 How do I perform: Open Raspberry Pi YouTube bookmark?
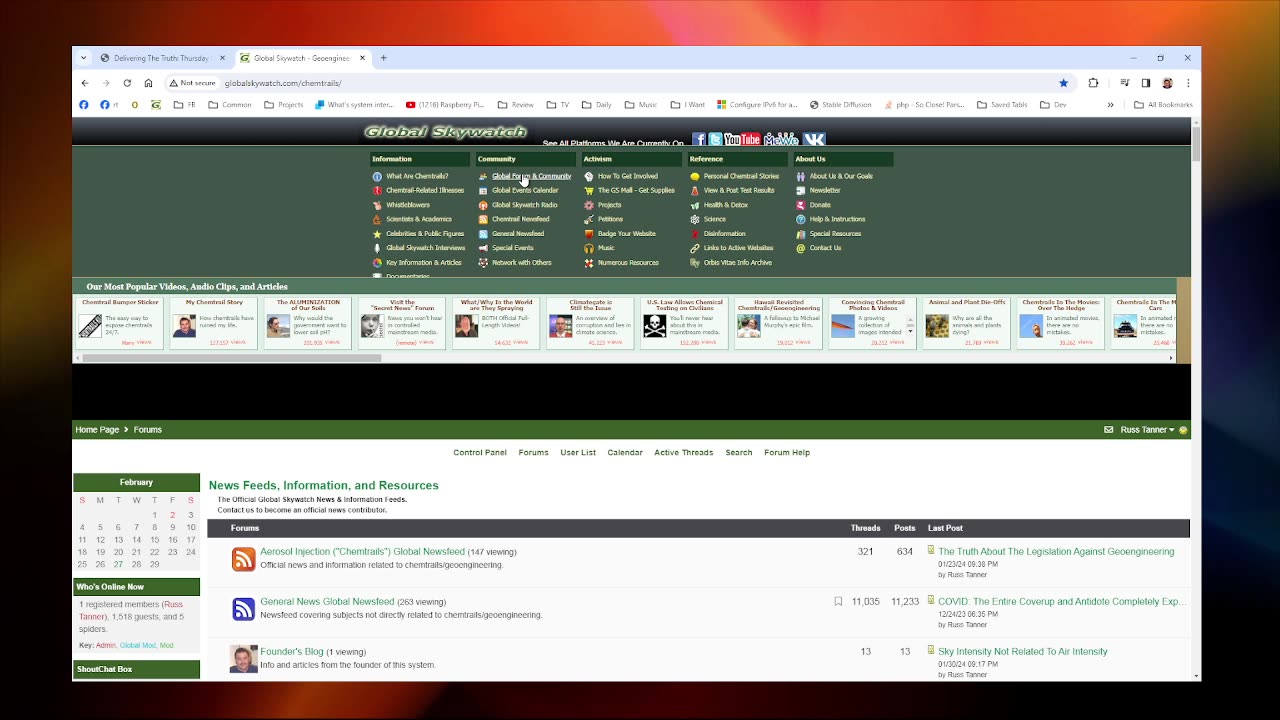click(x=445, y=105)
